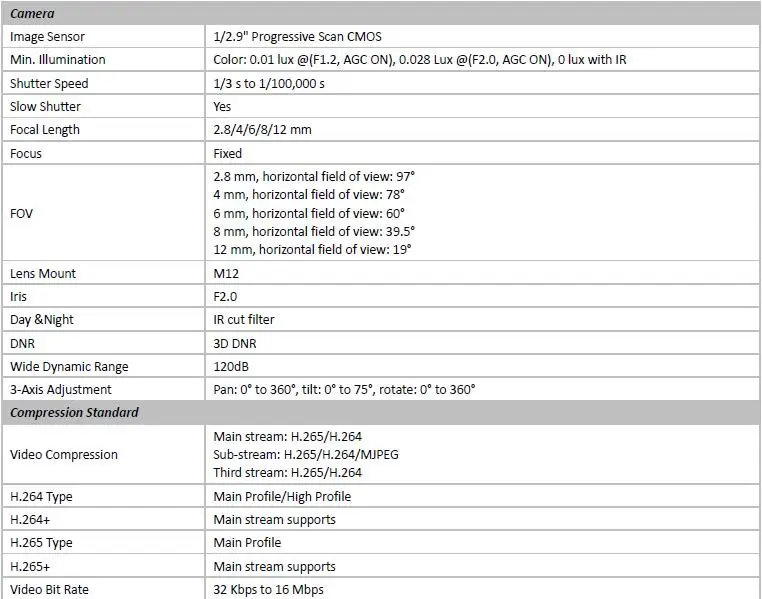Select the Video Bit Rate value
This screenshot has height=599, width=762.
point(268,590)
